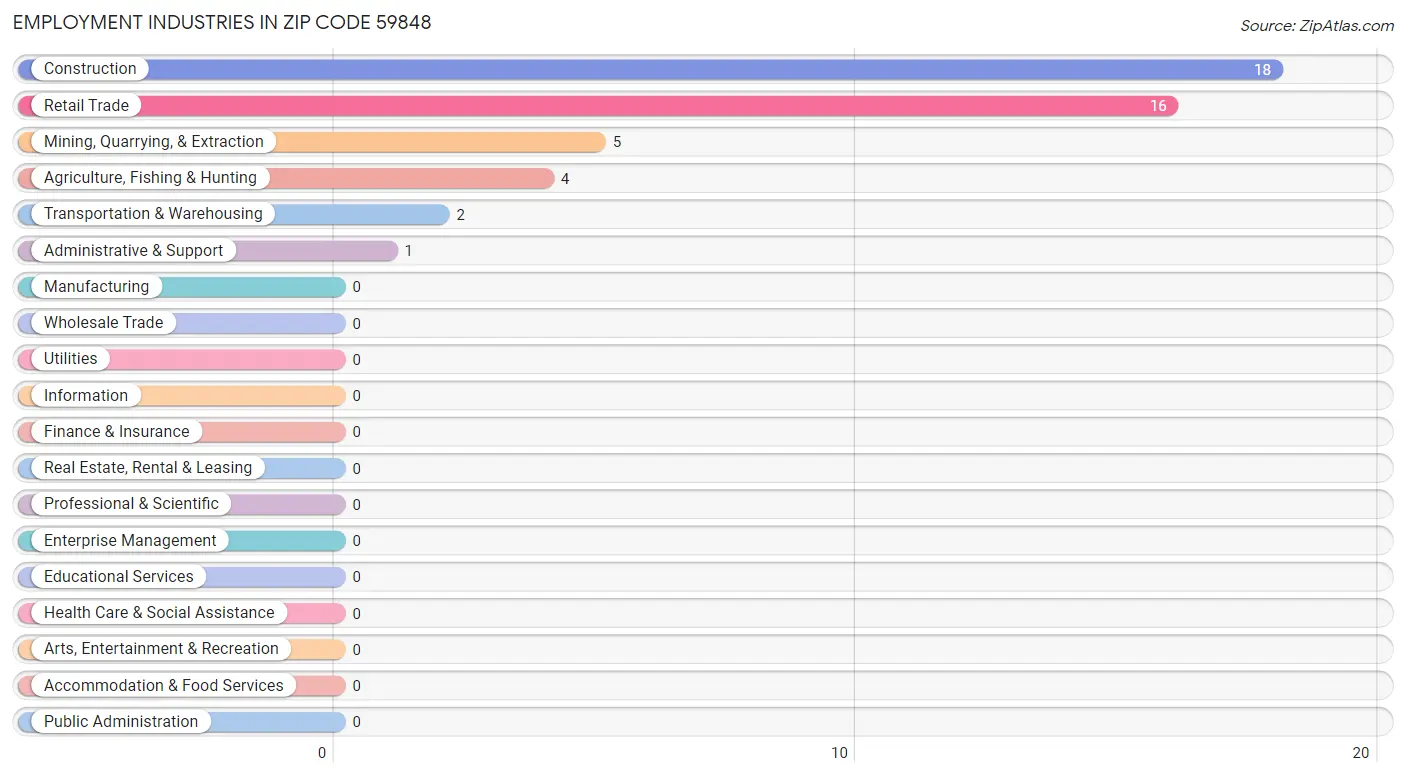Click the value 0 beside Public Administration bar
1406x776 pixels.
coord(356,722)
